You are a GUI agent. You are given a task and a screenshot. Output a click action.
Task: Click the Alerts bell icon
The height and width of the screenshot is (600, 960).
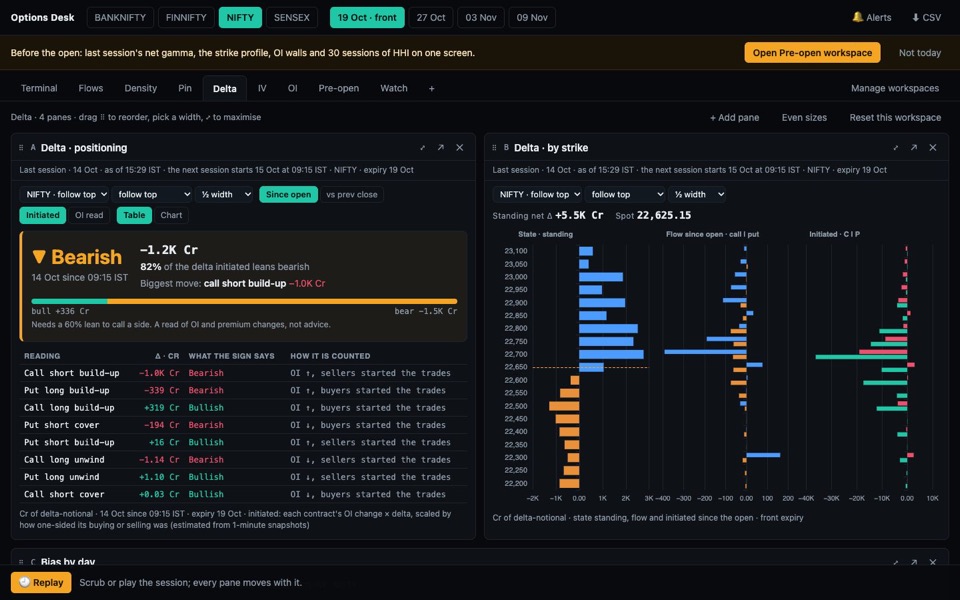[x=857, y=17]
